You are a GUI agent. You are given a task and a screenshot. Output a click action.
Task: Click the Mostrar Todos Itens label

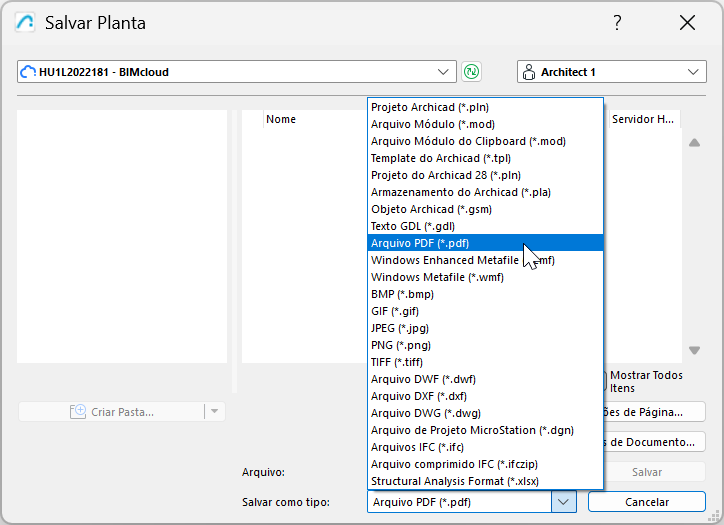pyautogui.click(x=646, y=381)
